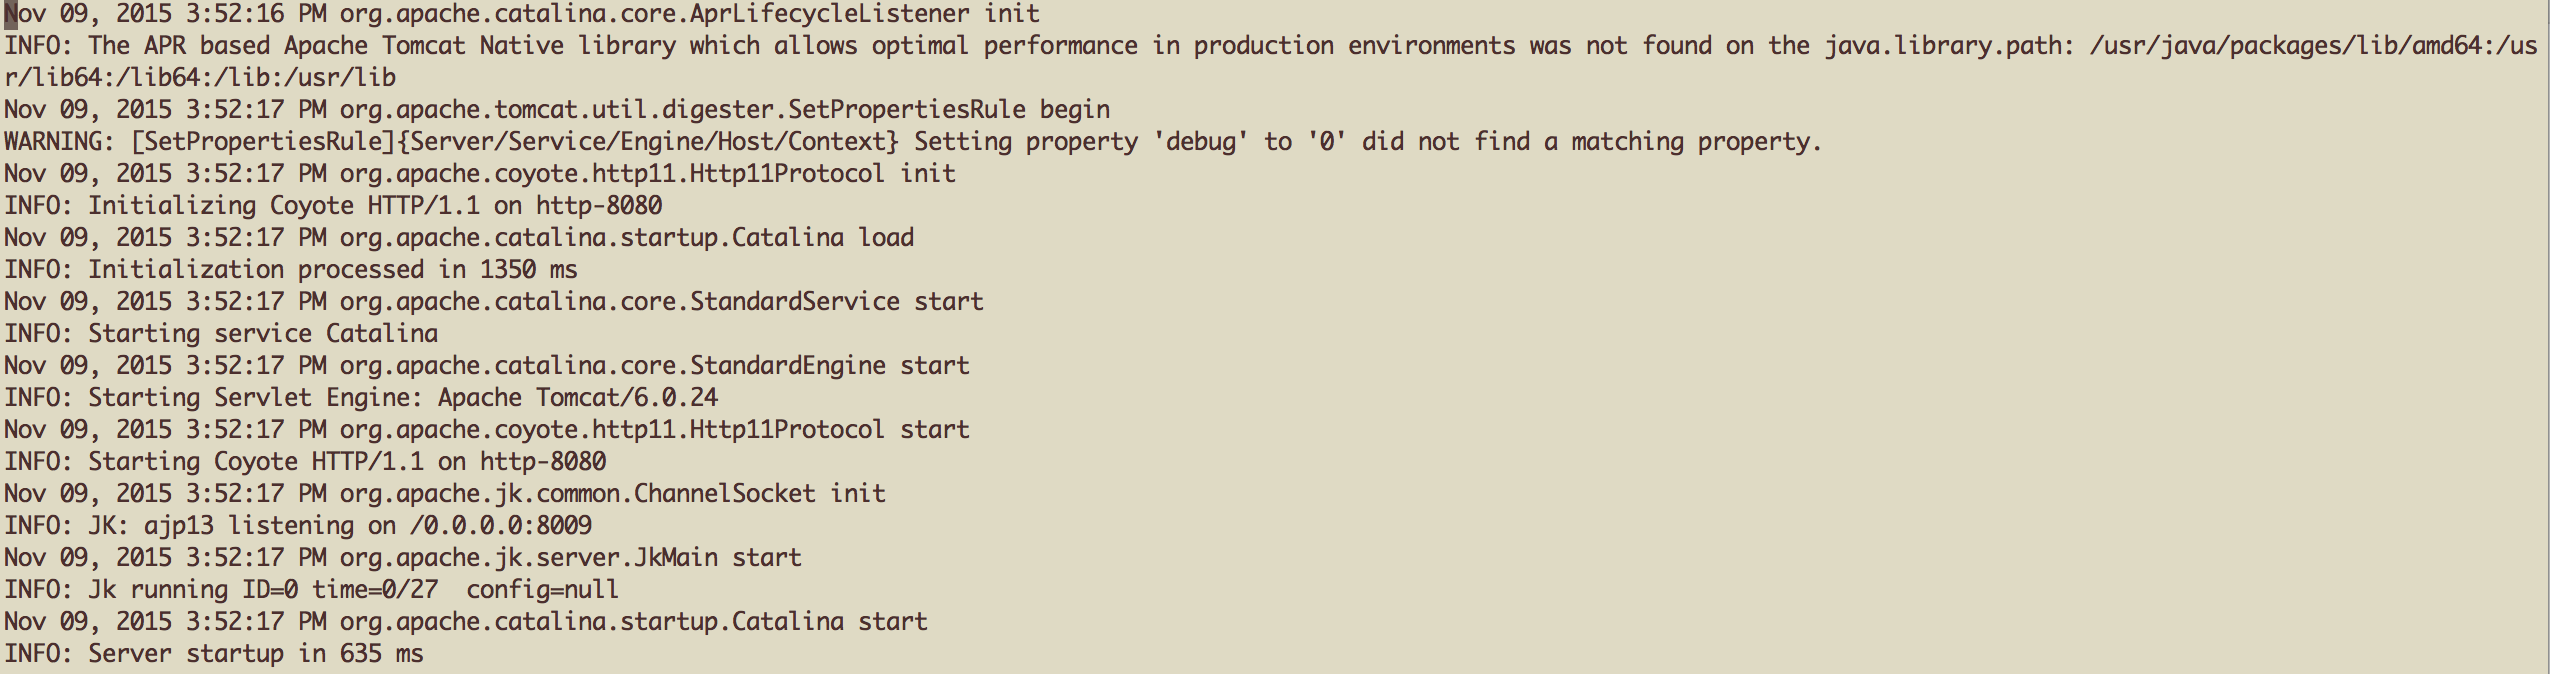Click the StandardService start line
The width and height of the screenshot is (2550, 674).
click(493, 302)
